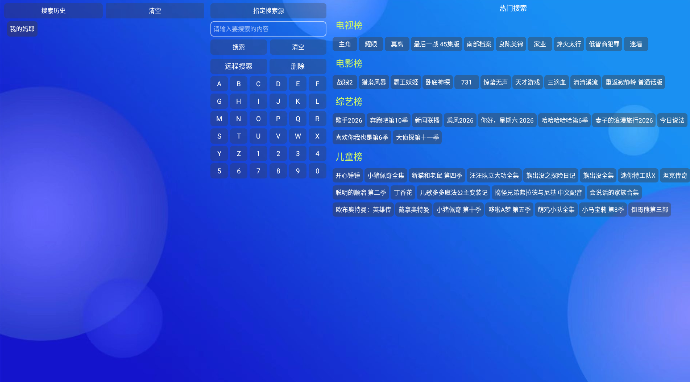
Task: Select 今日说法 tag in 综艺榜
Action: [672, 120]
